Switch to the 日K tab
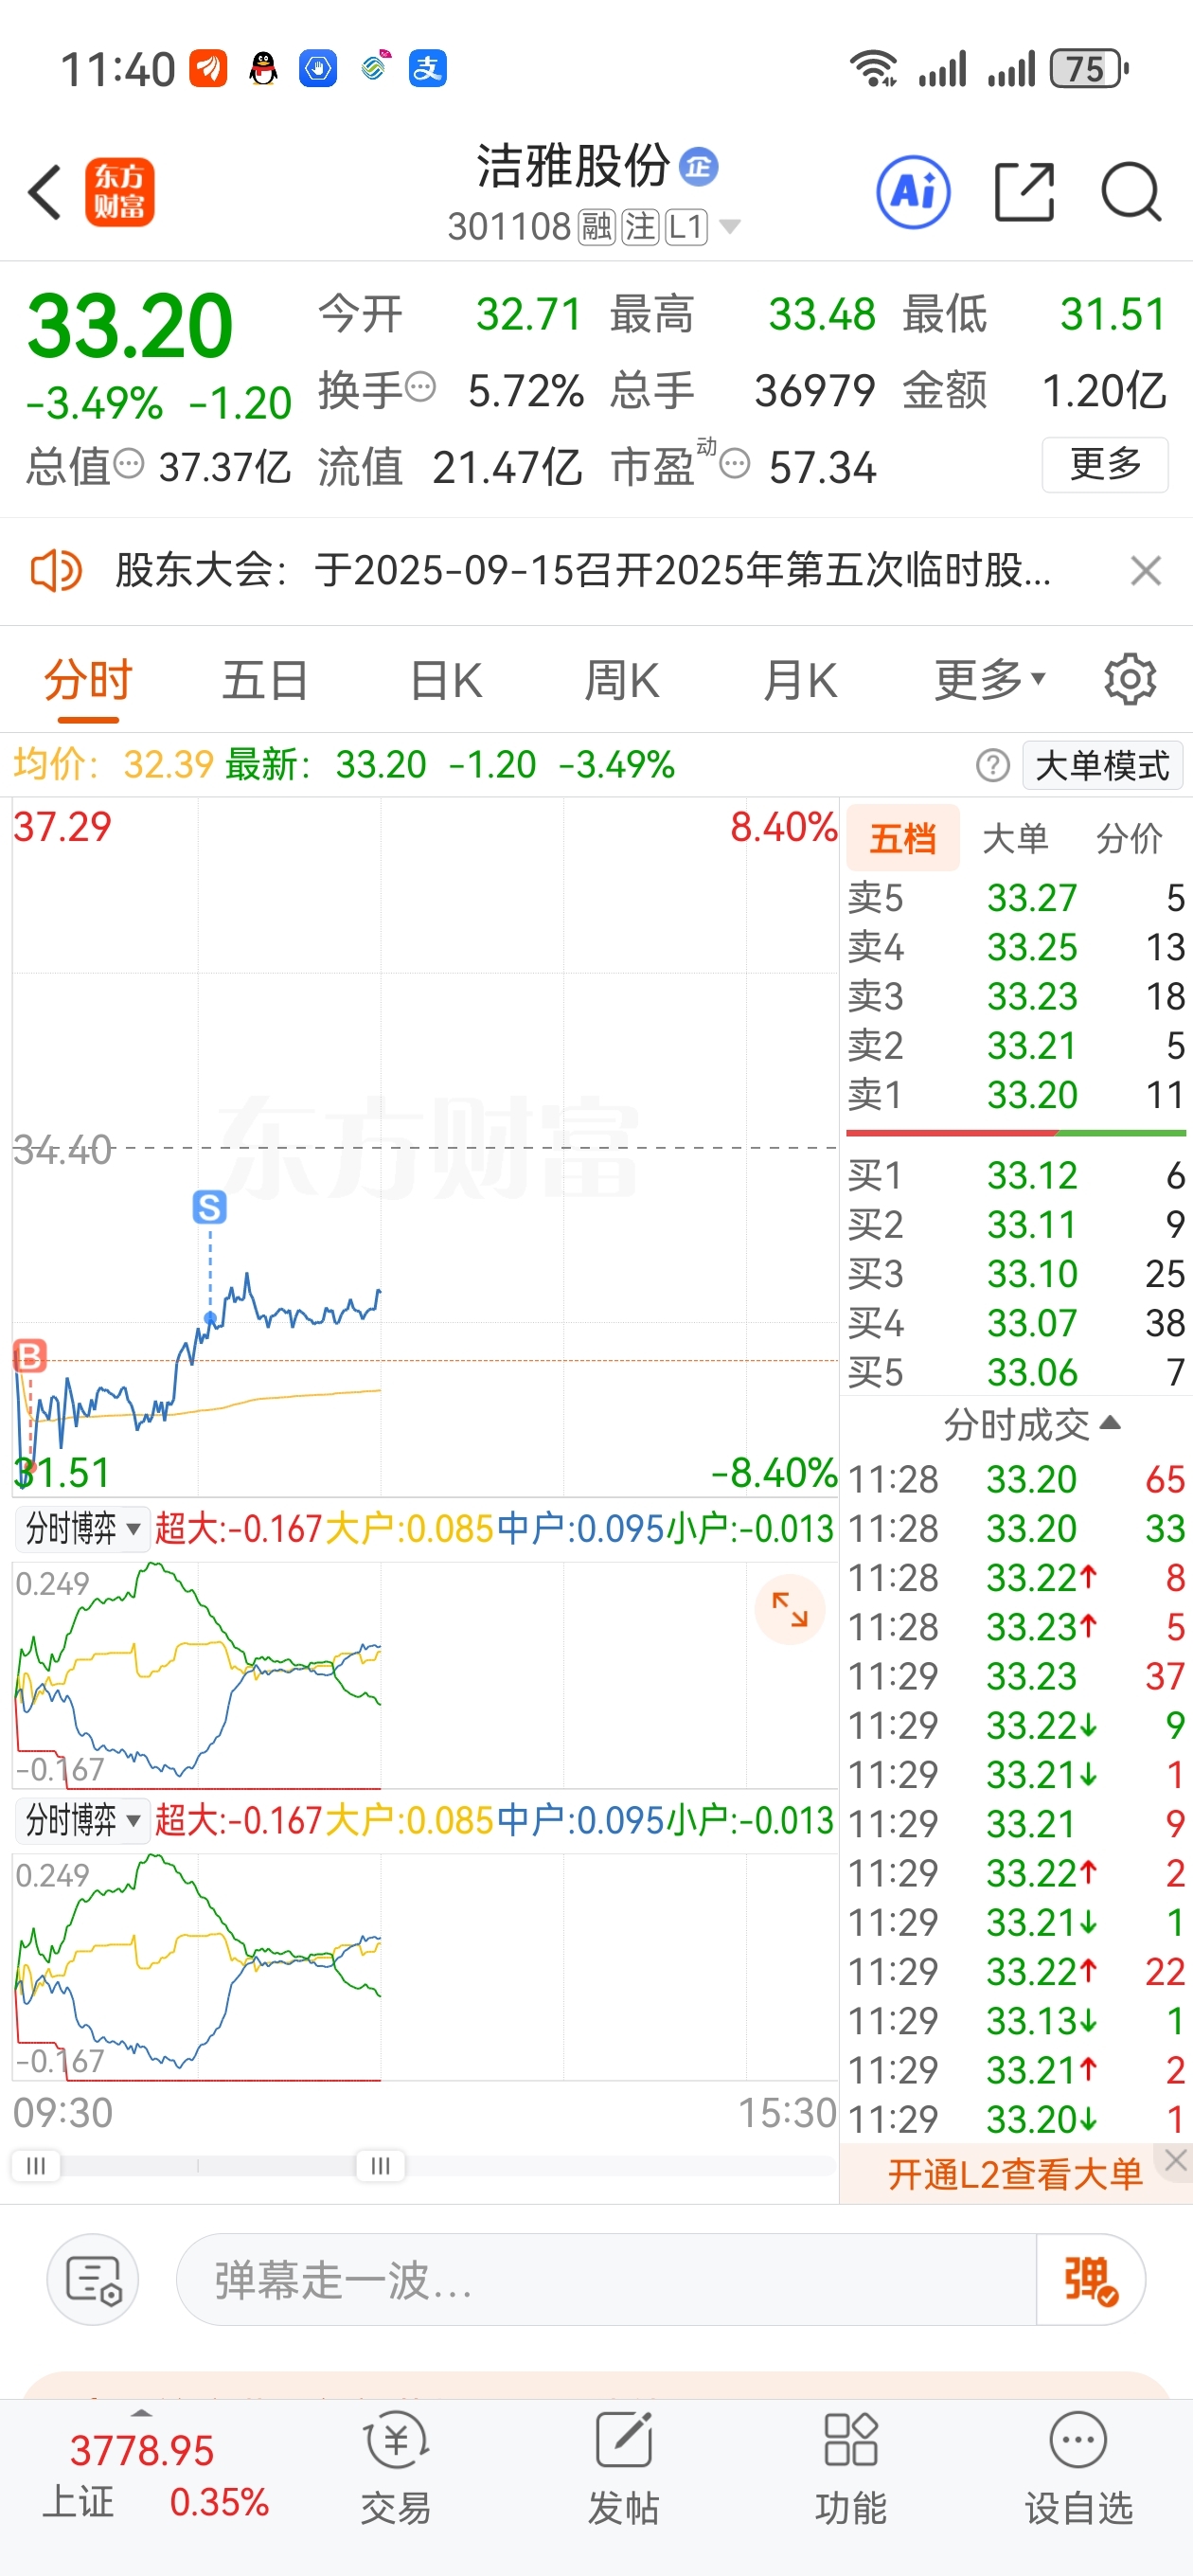This screenshot has width=1193, height=2576. pos(446,680)
